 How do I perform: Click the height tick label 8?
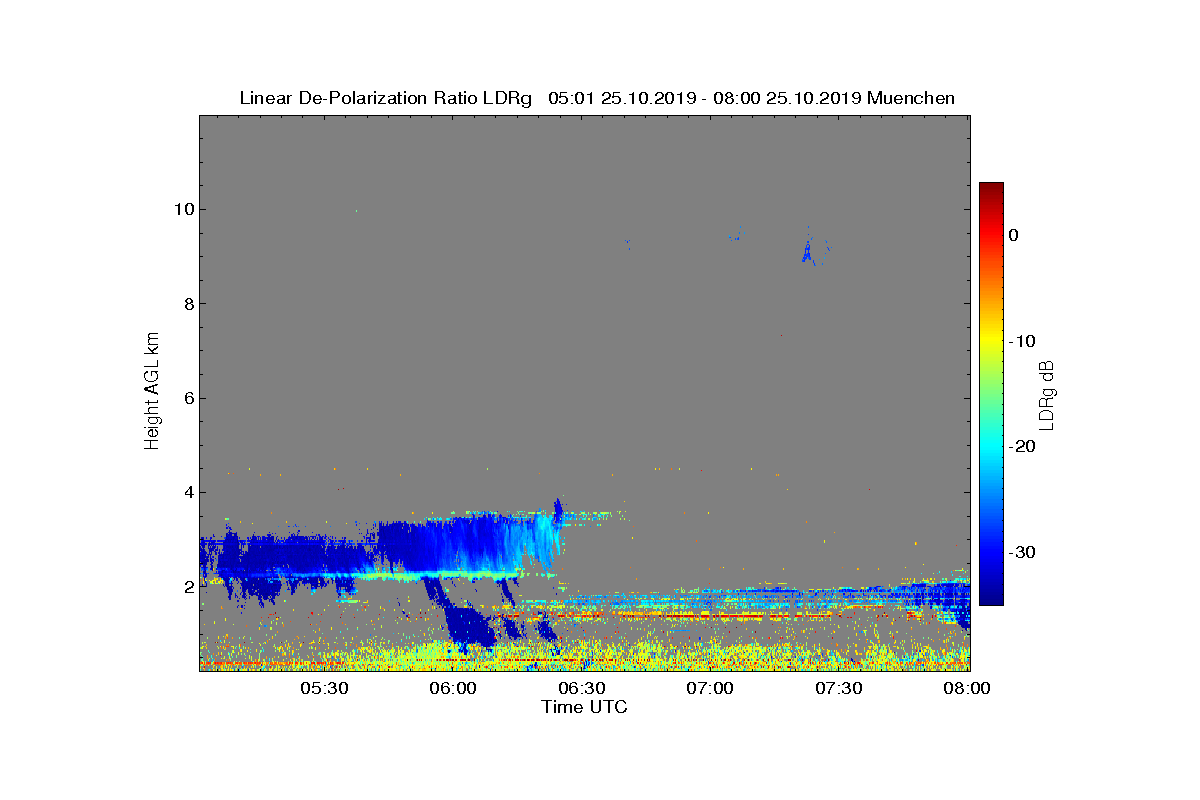[x=187, y=304]
